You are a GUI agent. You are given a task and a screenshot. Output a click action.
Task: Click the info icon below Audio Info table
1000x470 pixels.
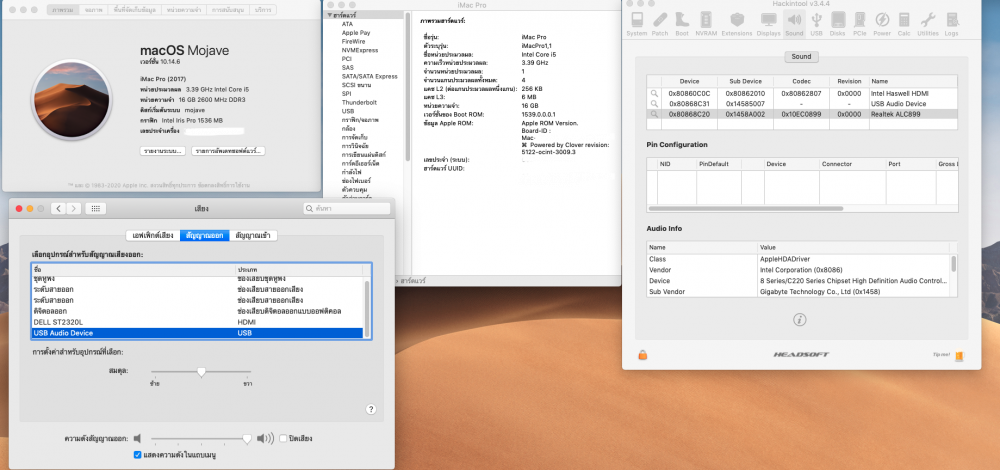[801, 319]
